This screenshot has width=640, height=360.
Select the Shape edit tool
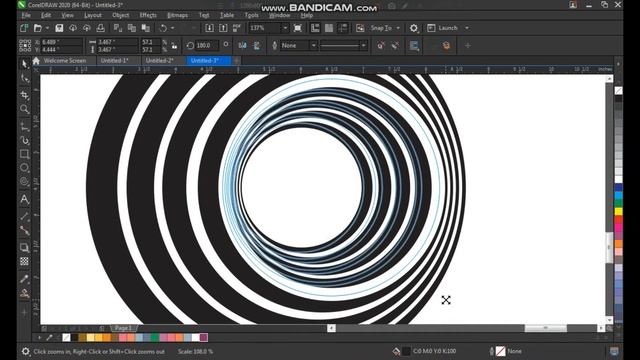[24, 78]
